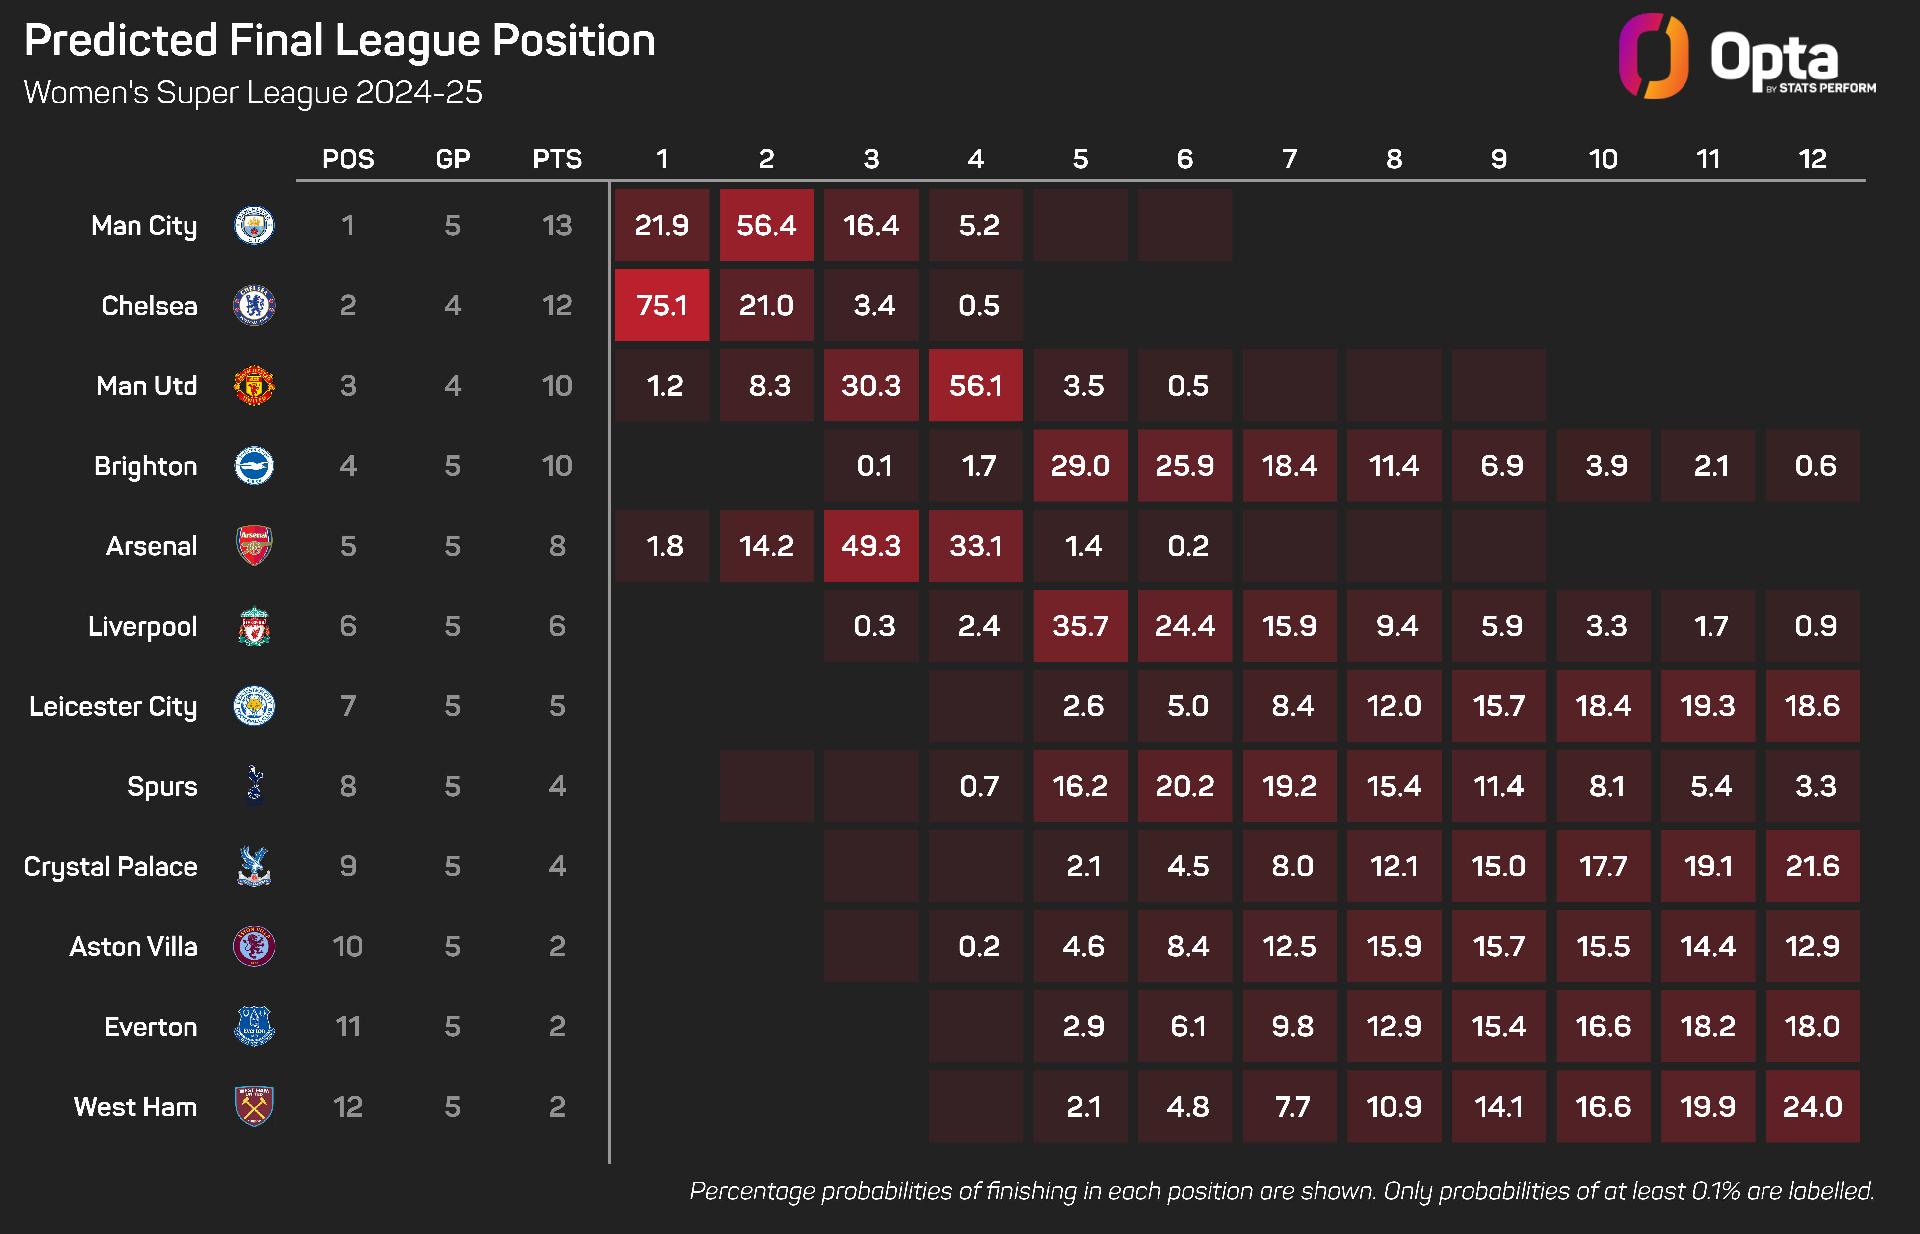This screenshot has height=1234, width=1920.
Task: Select the PTS column header
Action: pos(557,159)
